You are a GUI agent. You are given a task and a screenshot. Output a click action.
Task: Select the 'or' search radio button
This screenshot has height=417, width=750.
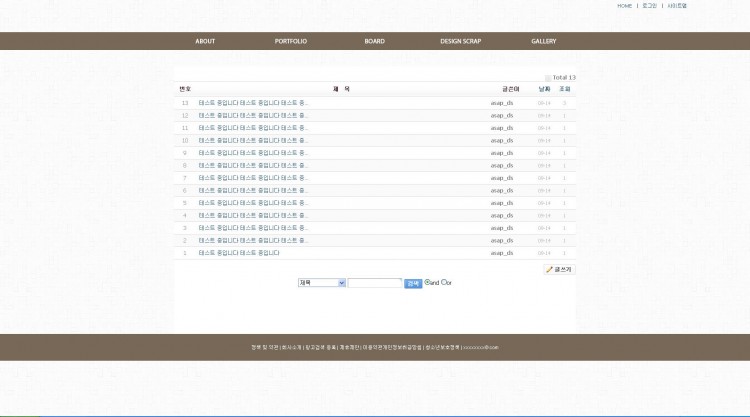[444, 282]
